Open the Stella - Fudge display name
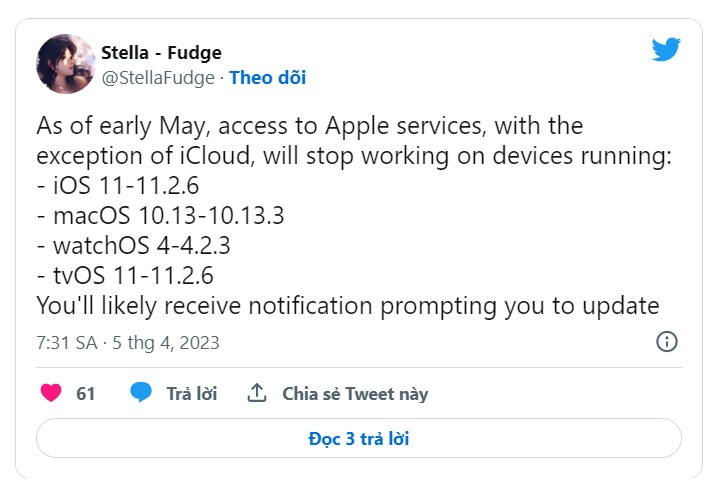The height and width of the screenshot is (487, 721). (x=161, y=52)
